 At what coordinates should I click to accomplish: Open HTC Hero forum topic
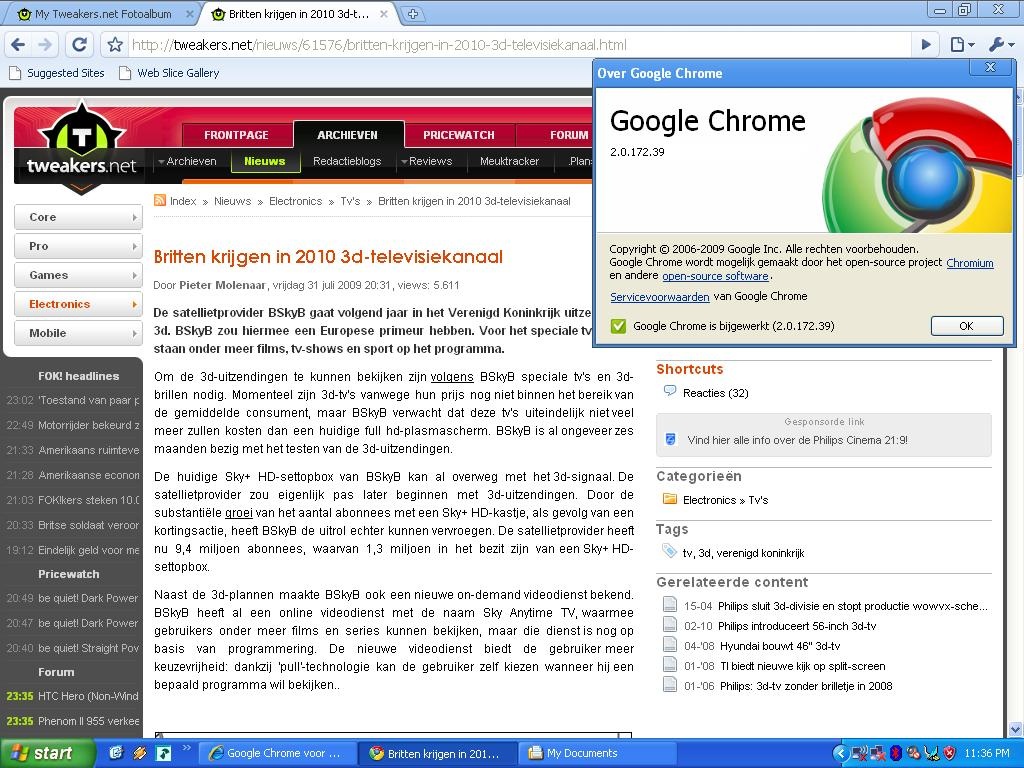[x=88, y=696]
